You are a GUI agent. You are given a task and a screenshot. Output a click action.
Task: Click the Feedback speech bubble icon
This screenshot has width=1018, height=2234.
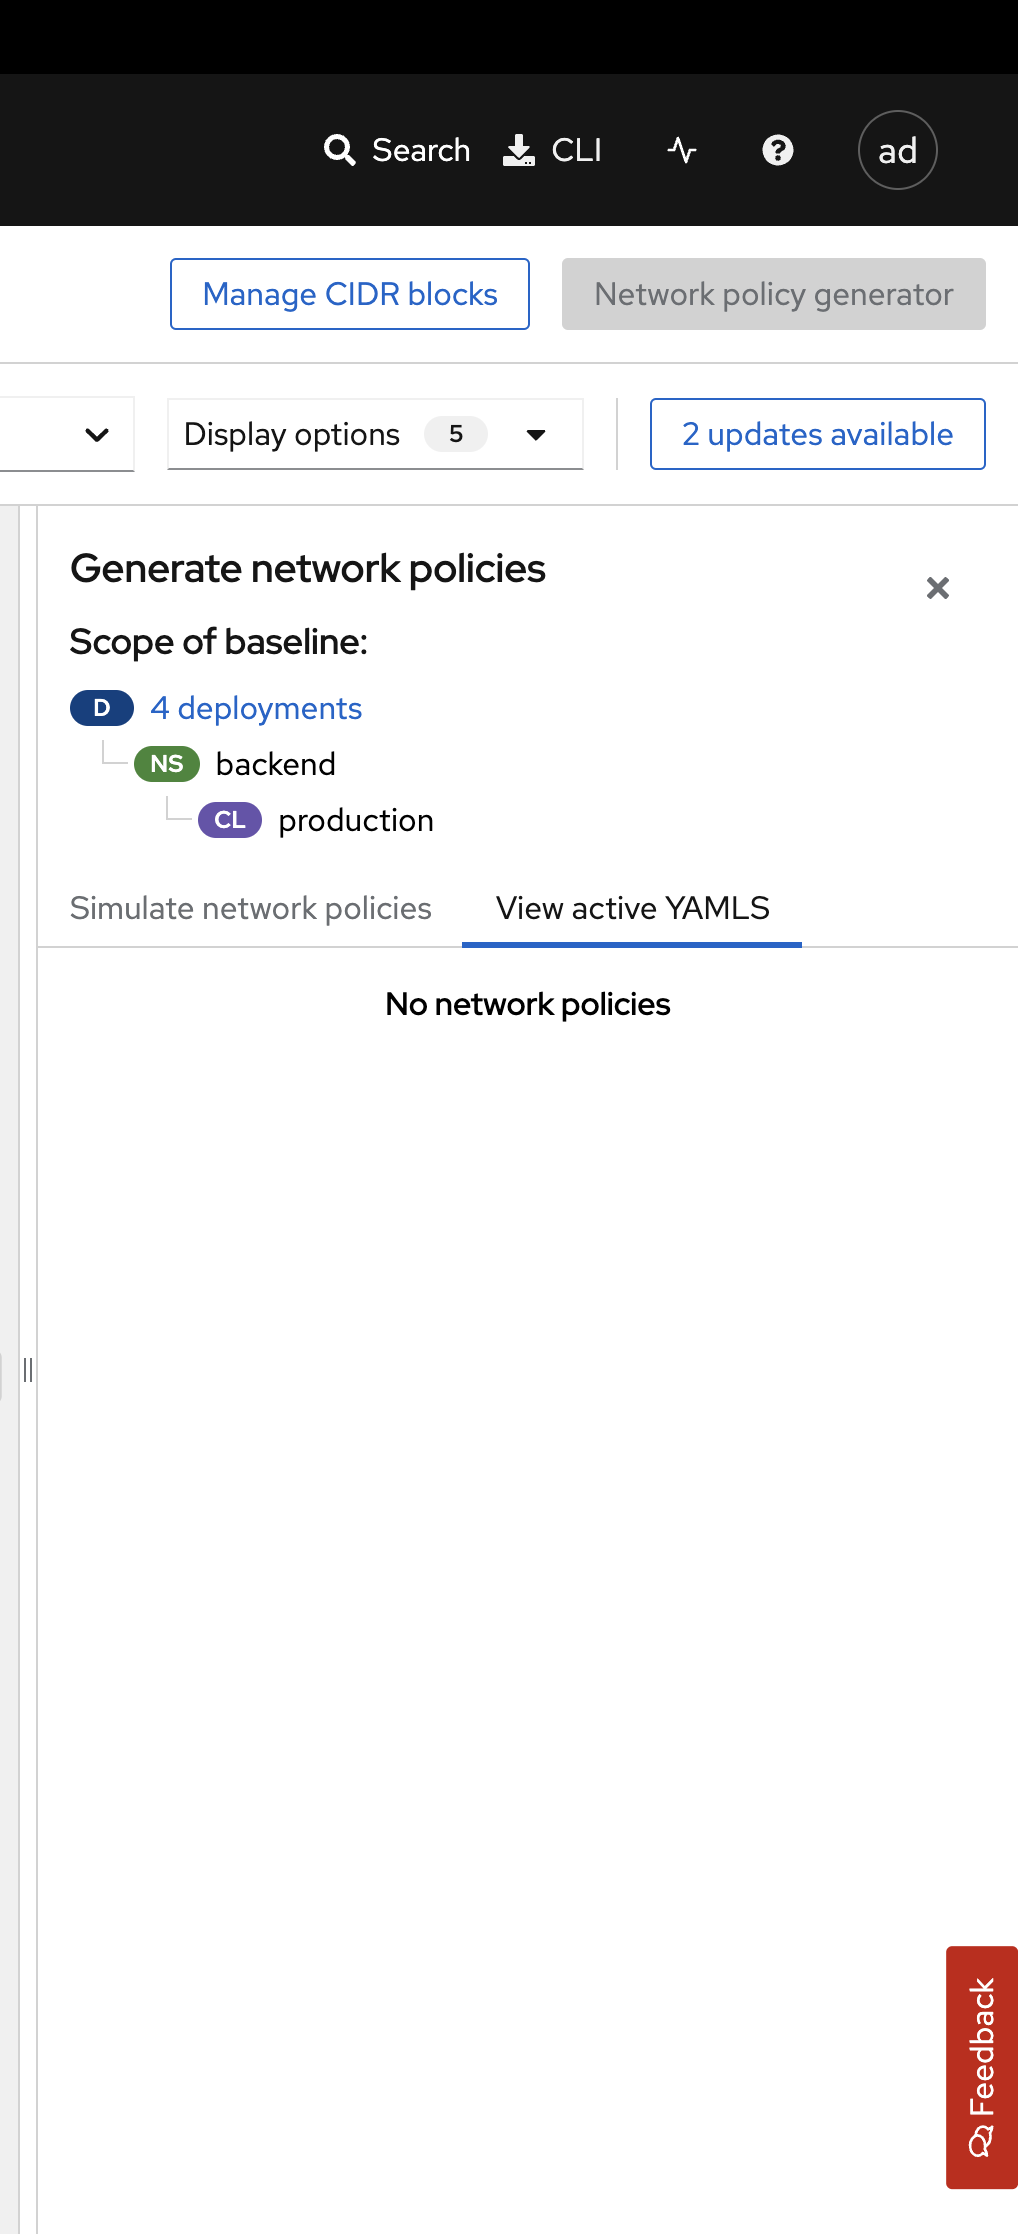pyautogui.click(x=981, y=2141)
